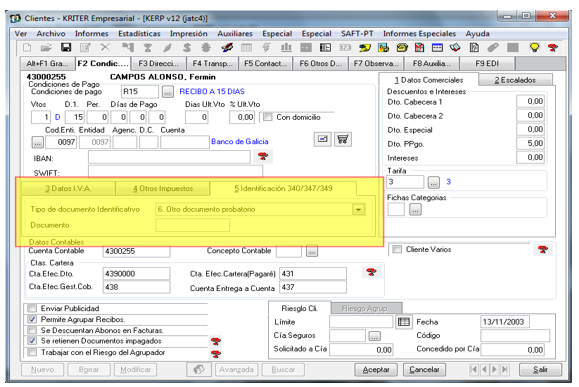Click the lookup button beside Condiciones de pago R15
This screenshot has height=387, width=579.
(x=168, y=92)
